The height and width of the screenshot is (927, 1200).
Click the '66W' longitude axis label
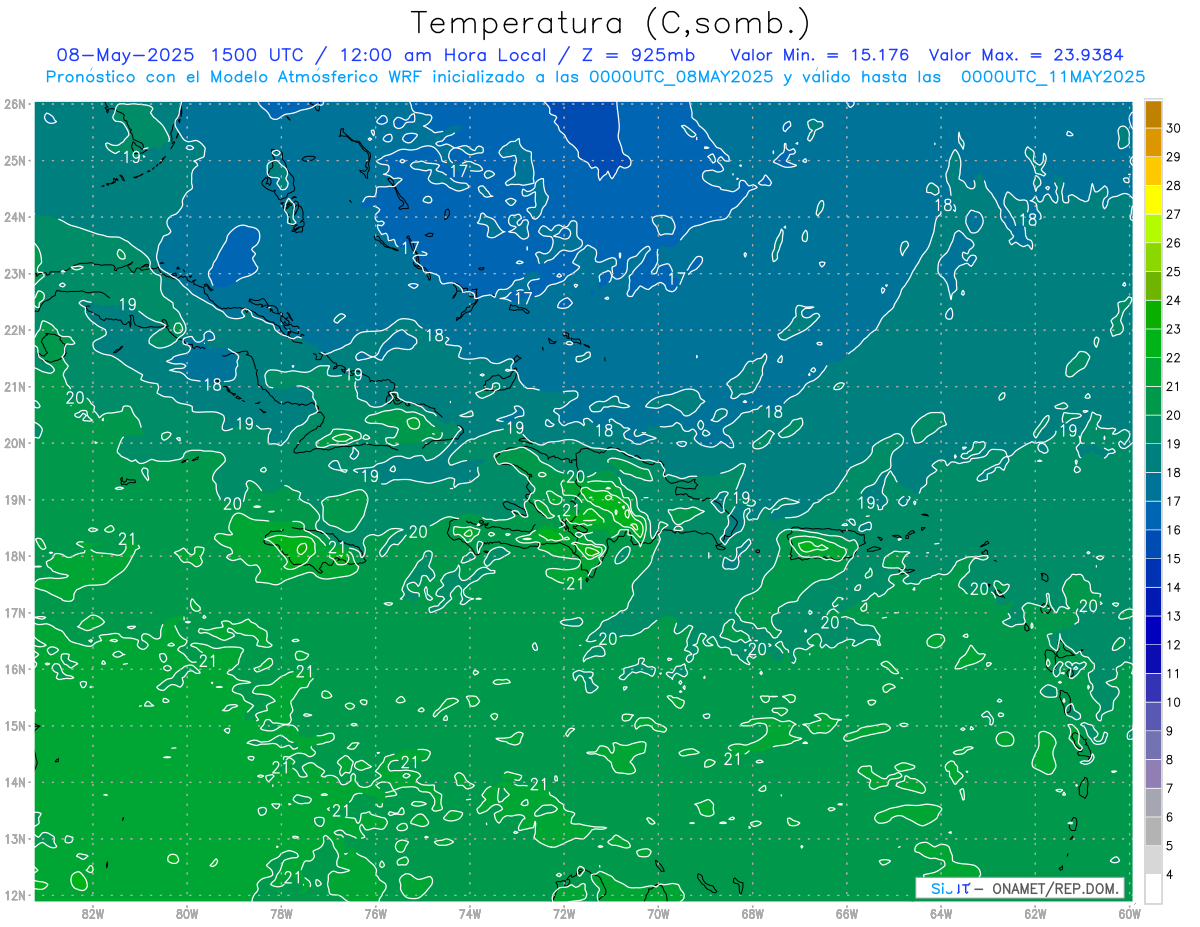coord(846,913)
